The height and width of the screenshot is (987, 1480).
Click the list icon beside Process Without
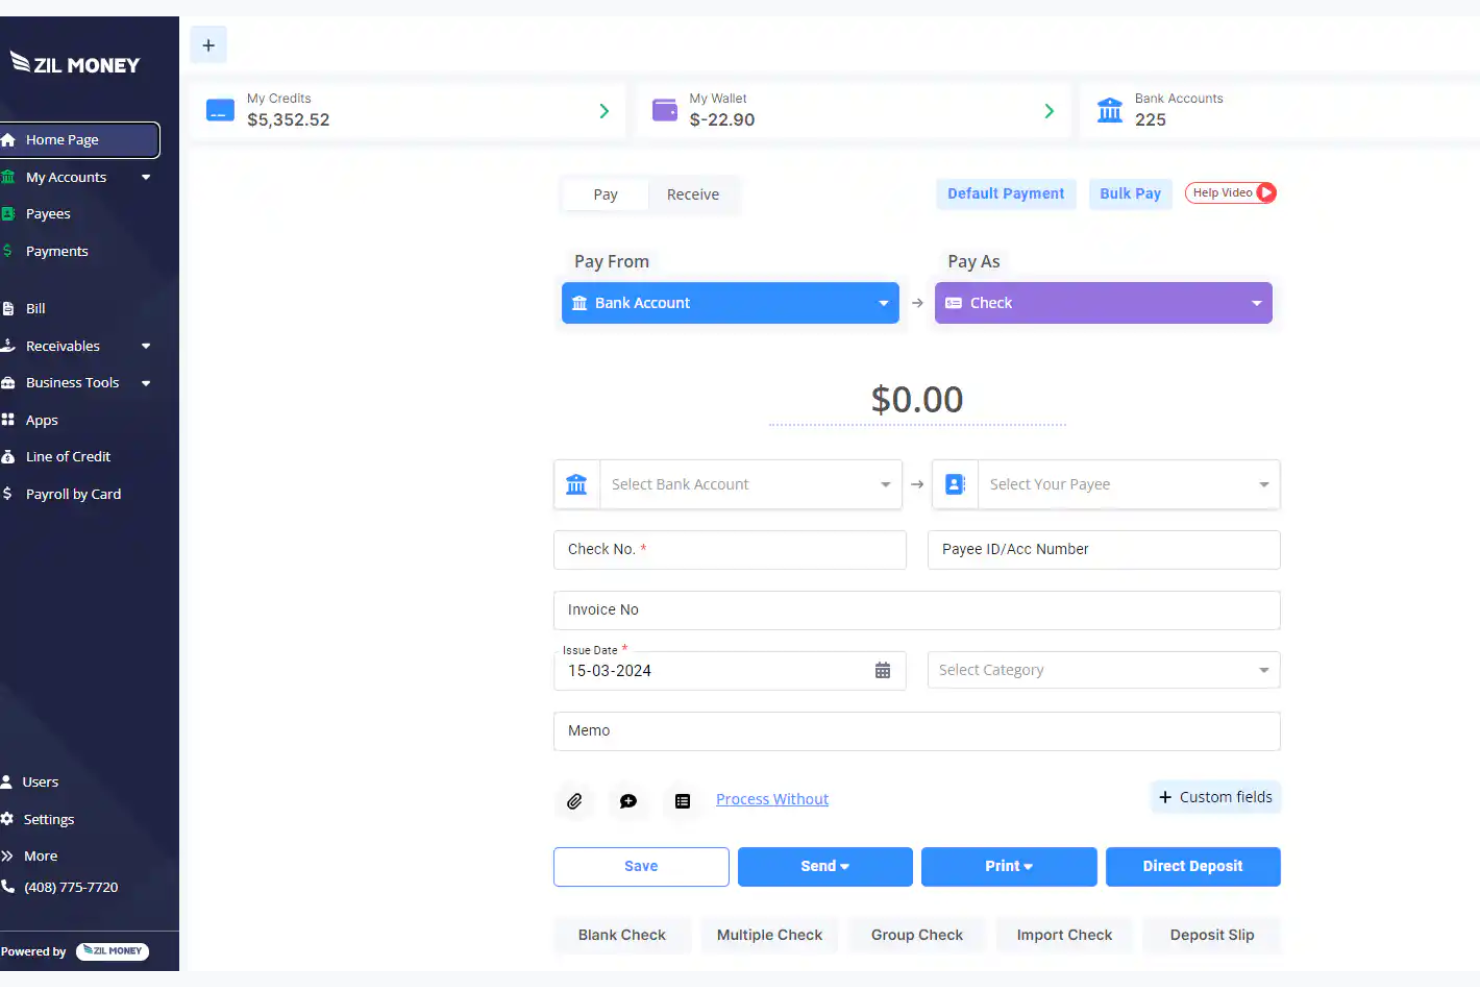[682, 801]
